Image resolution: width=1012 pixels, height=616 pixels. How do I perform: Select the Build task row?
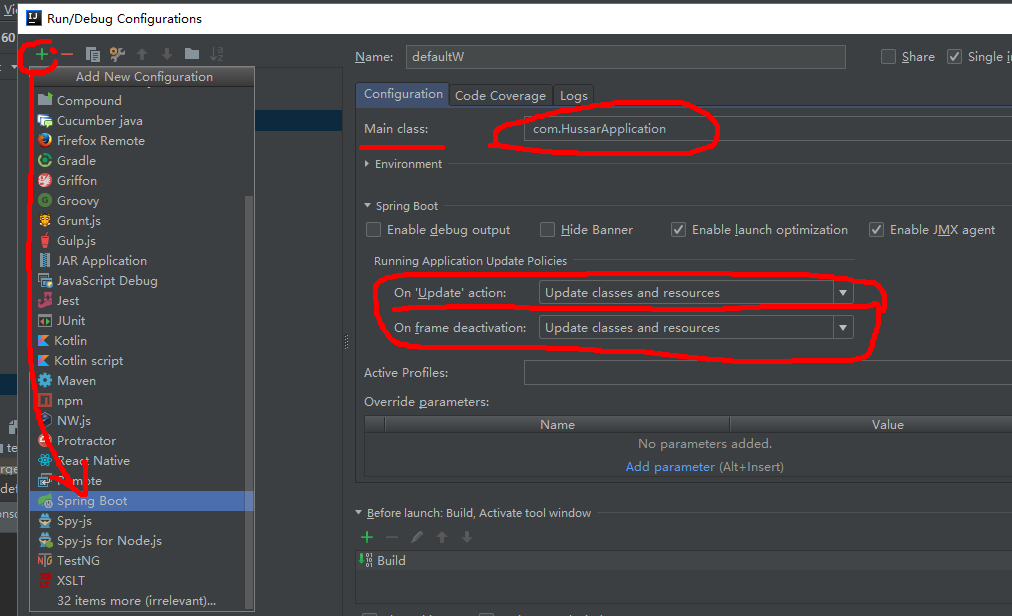pyautogui.click(x=683, y=560)
